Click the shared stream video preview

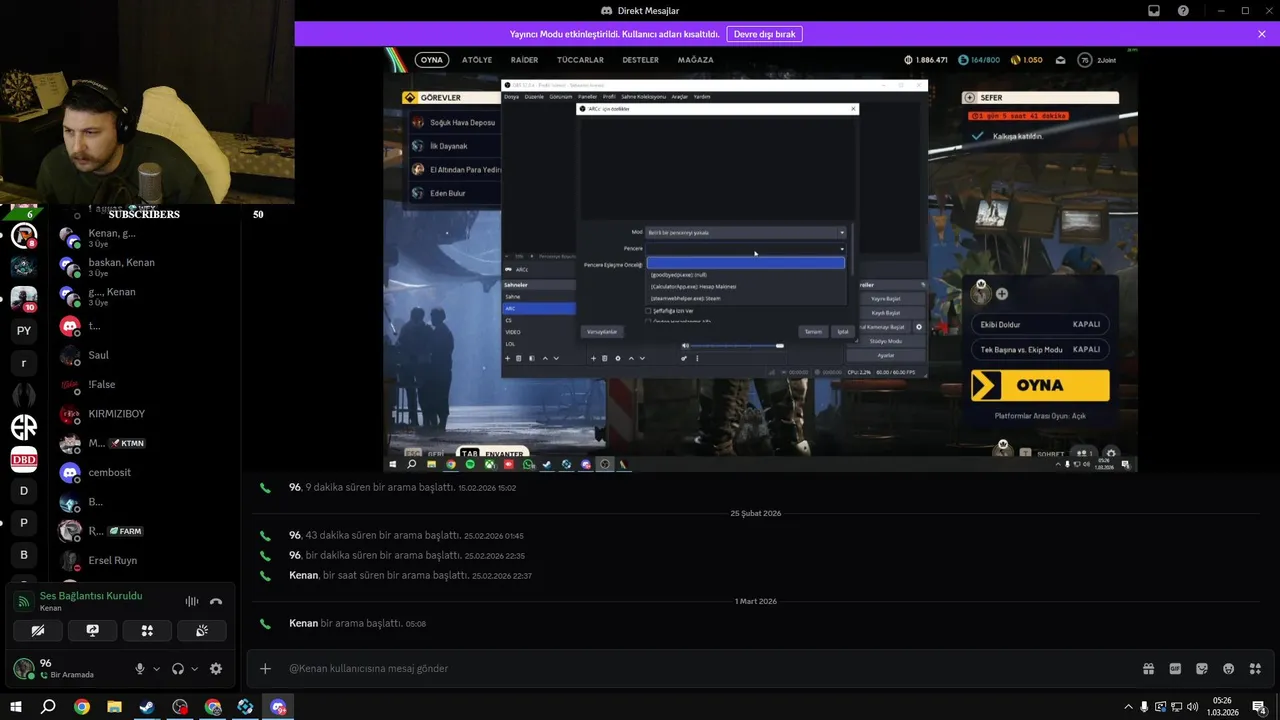tap(761, 259)
